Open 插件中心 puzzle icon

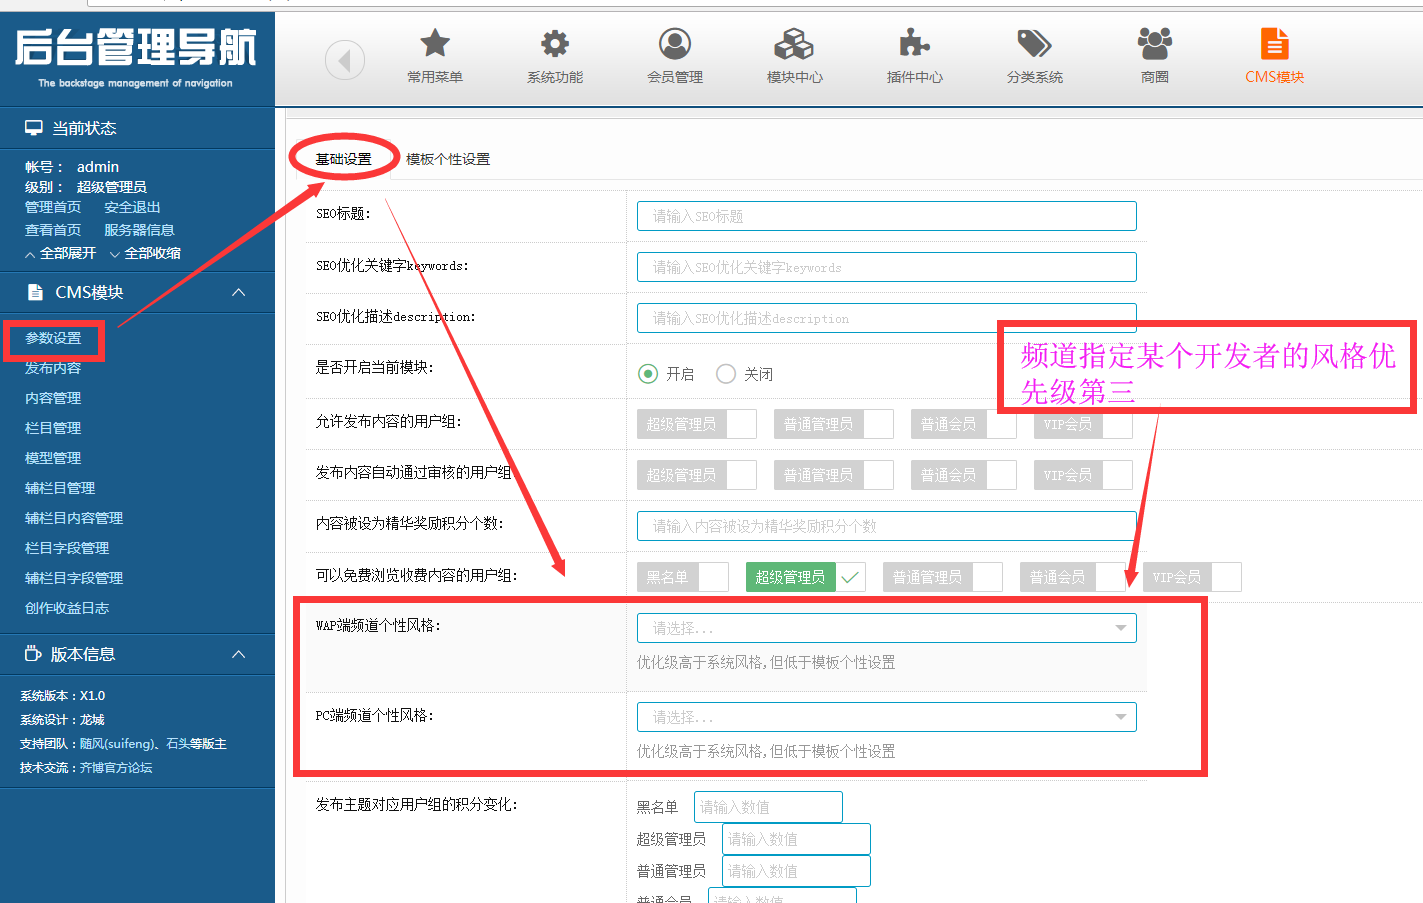click(x=914, y=44)
